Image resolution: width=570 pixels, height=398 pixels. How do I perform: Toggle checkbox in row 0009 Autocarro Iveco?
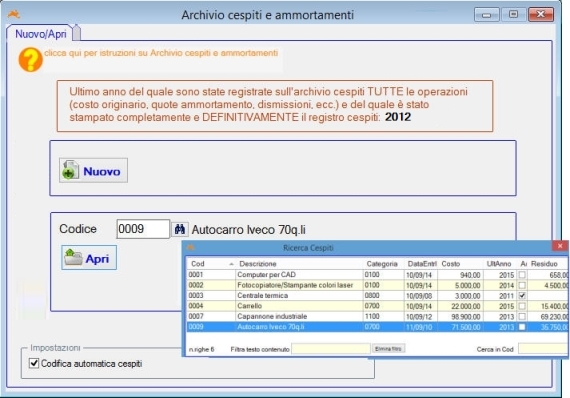[522, 327]
